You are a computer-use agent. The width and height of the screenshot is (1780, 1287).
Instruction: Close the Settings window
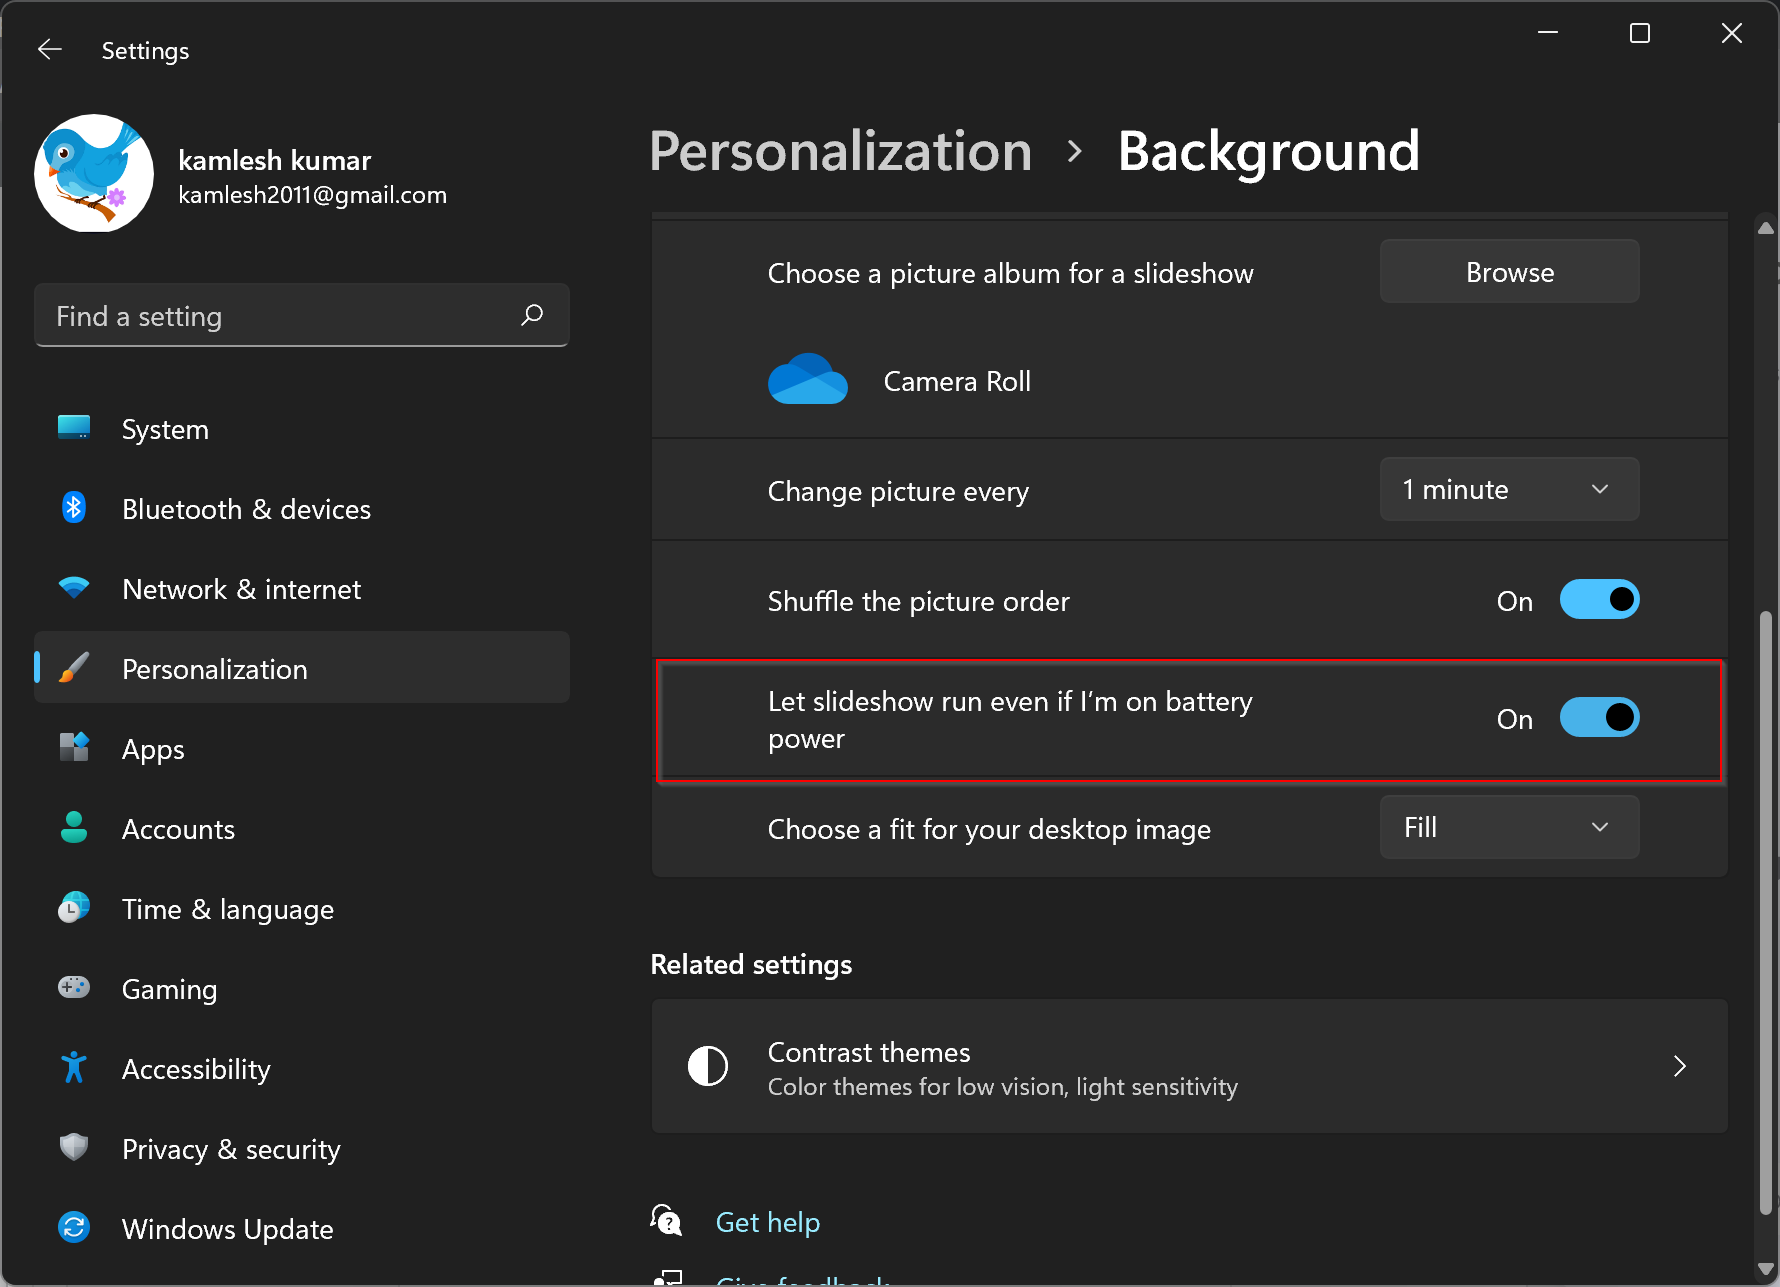coord(1732,33)
